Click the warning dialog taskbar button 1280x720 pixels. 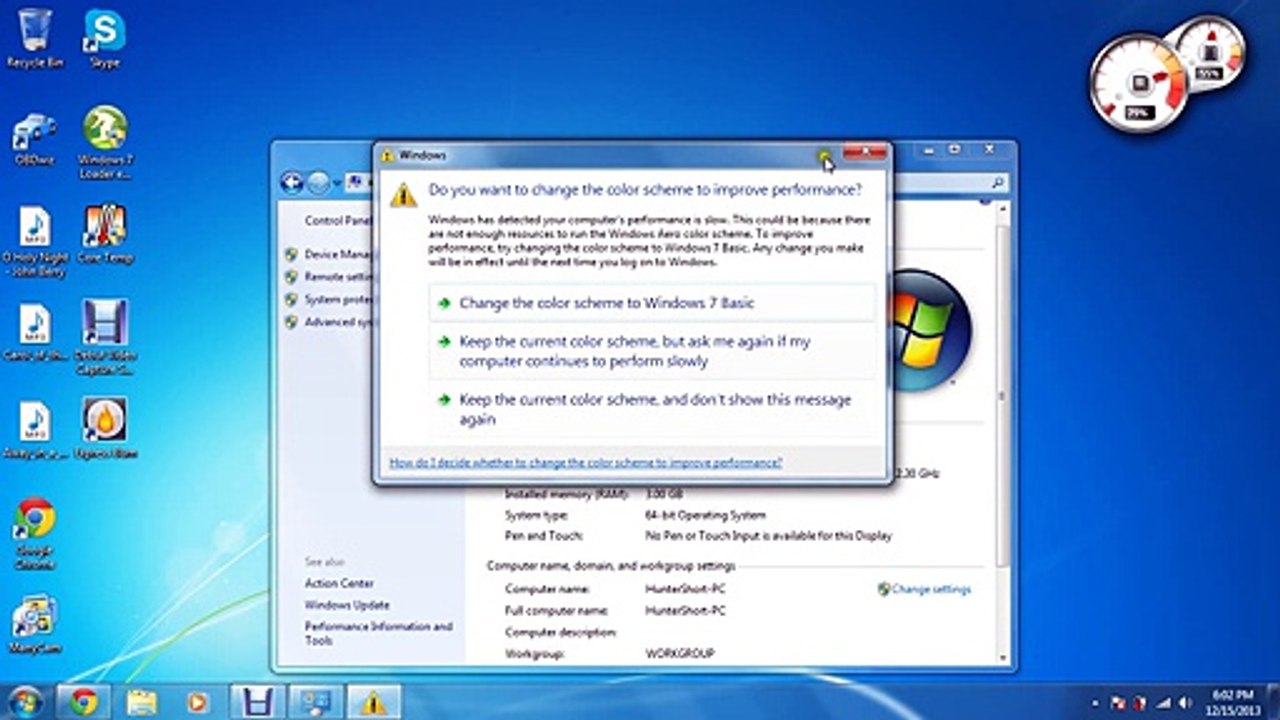point(374,702)
